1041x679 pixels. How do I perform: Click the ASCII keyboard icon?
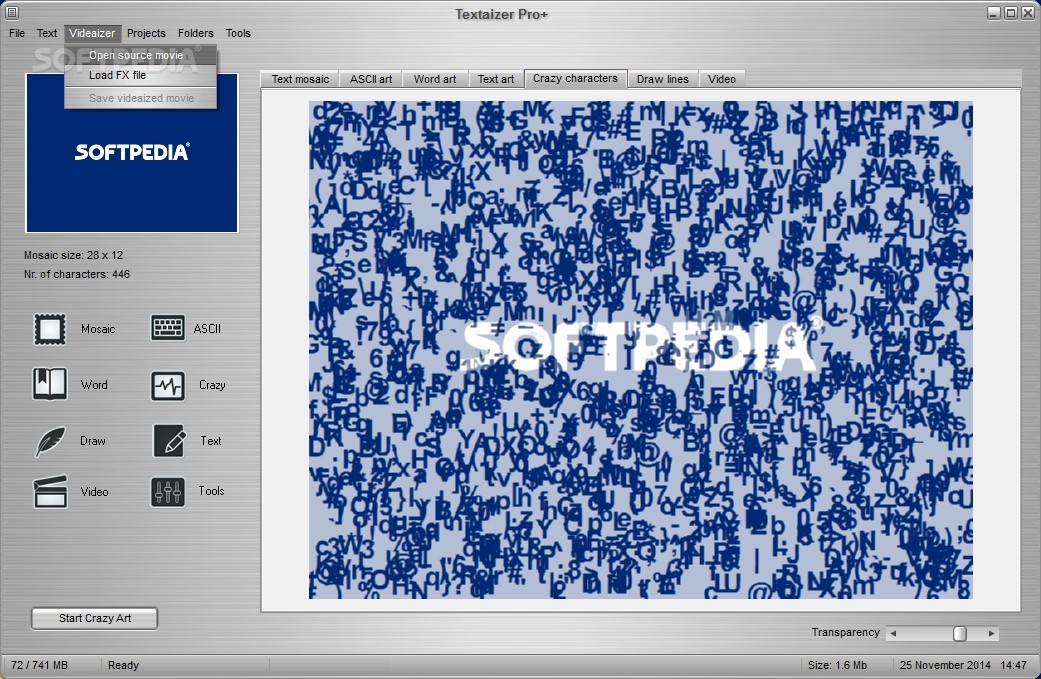click(x=168, y=328)
